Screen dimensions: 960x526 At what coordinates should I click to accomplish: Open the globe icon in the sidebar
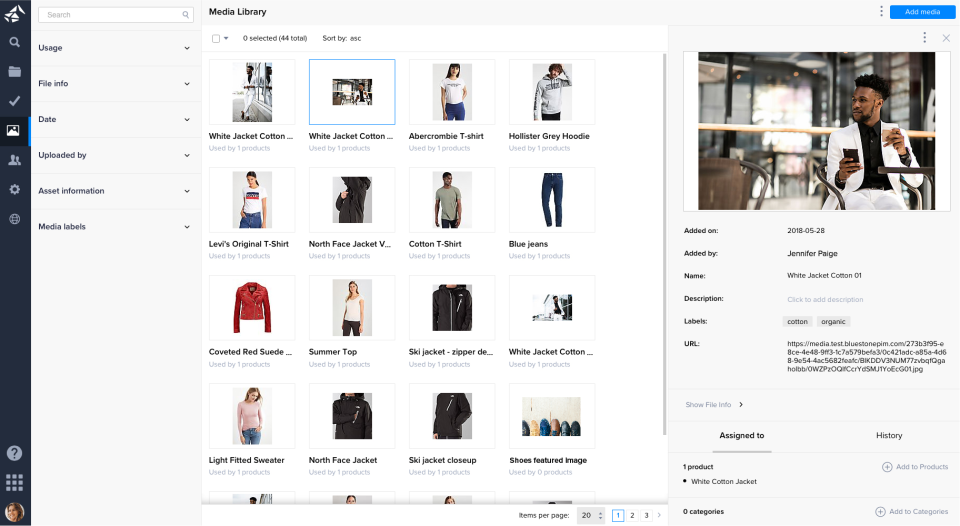coord(15,219)
